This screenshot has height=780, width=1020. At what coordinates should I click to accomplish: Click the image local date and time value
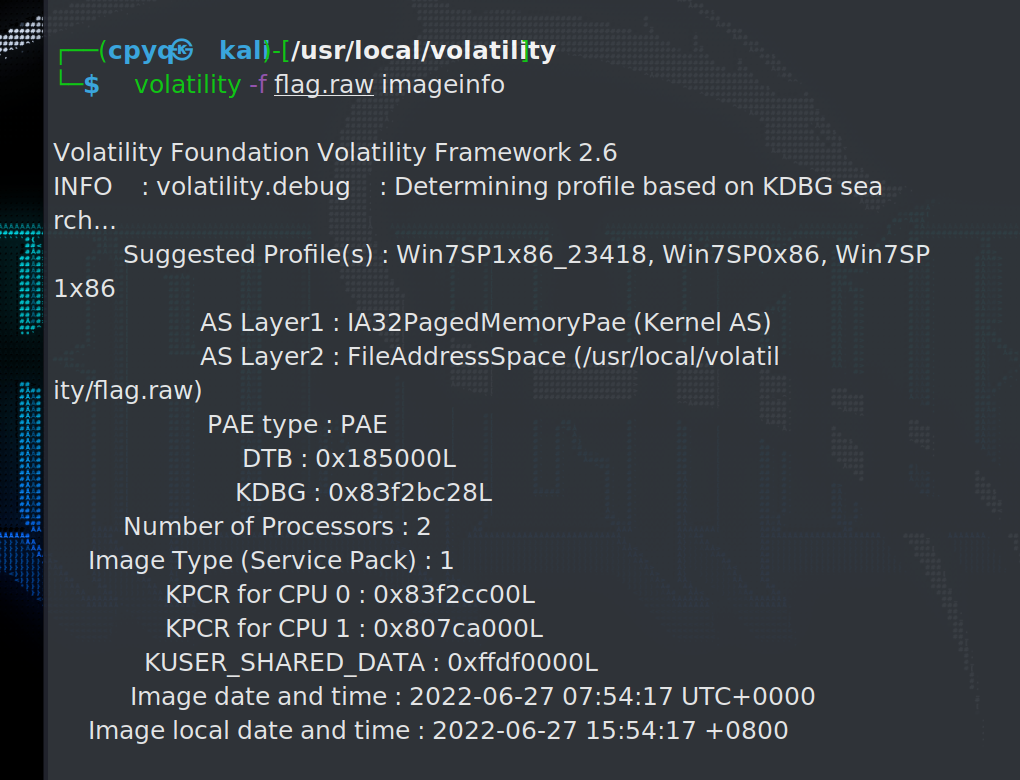(x=610, y=731)
